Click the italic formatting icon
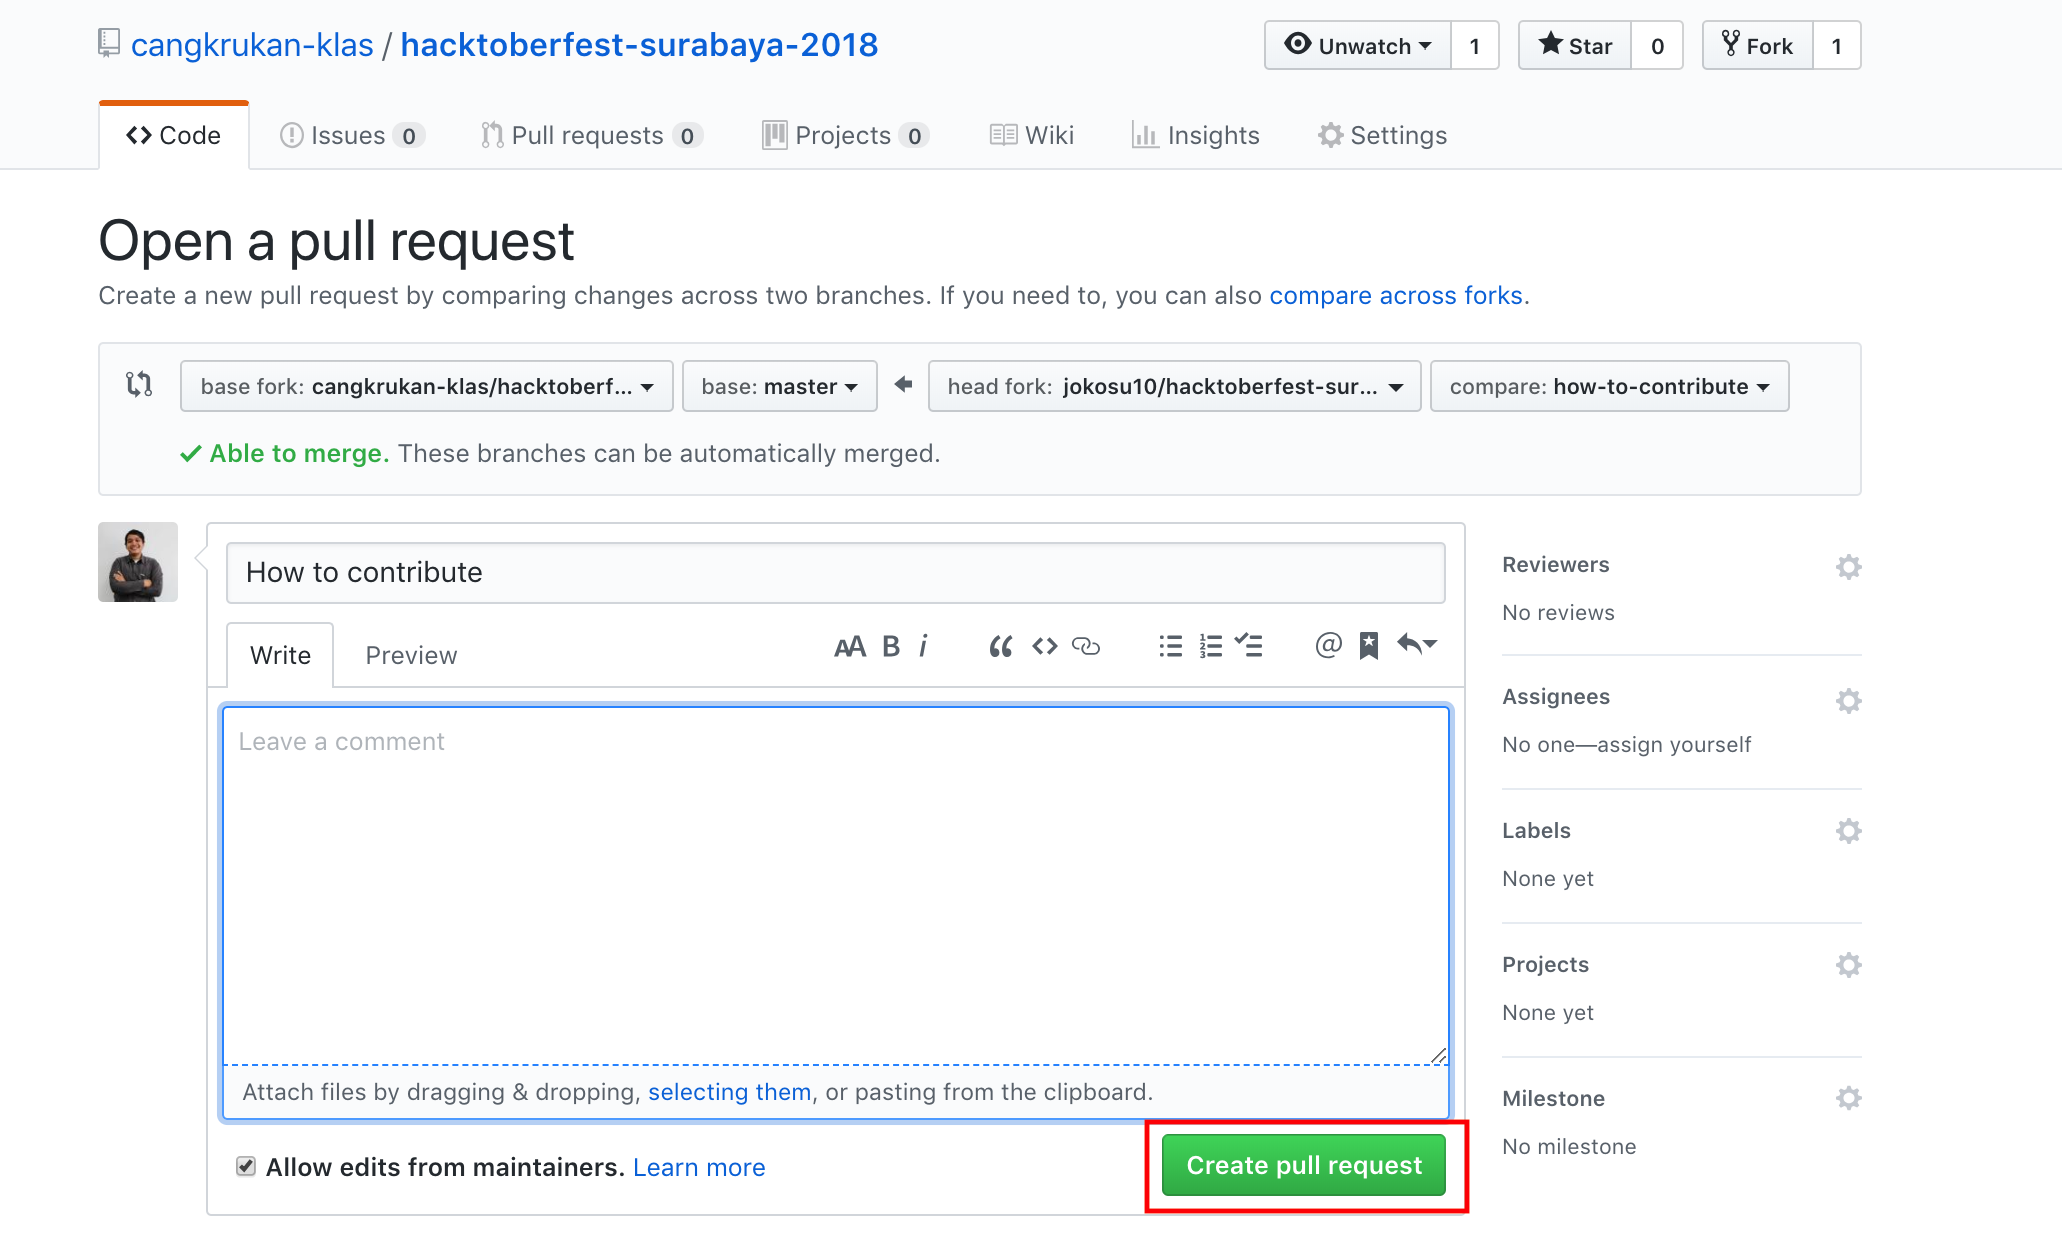Viewport: 2062px width, 1242px height. pyautogui.click(x=923, y=647)
